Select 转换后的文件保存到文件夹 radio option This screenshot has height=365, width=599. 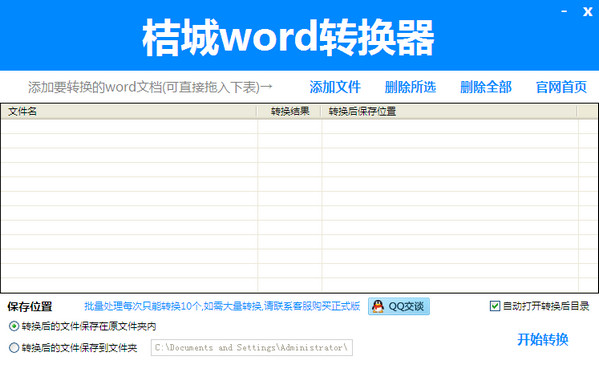pyautogui.click(x=14, y=348)
